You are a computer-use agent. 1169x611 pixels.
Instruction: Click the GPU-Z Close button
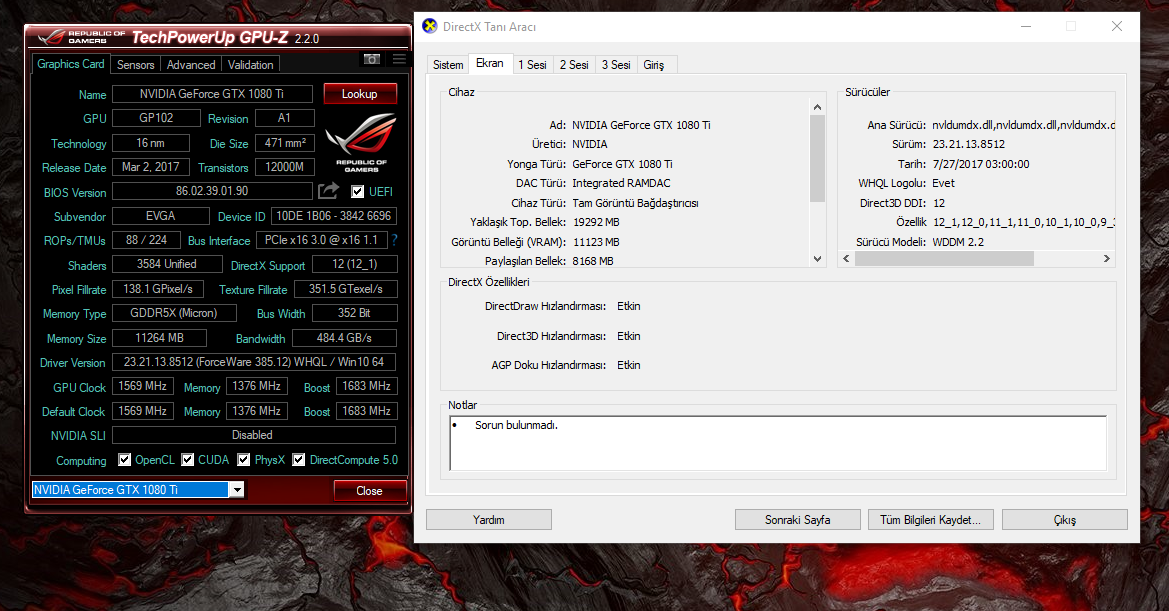click(370, 490)
